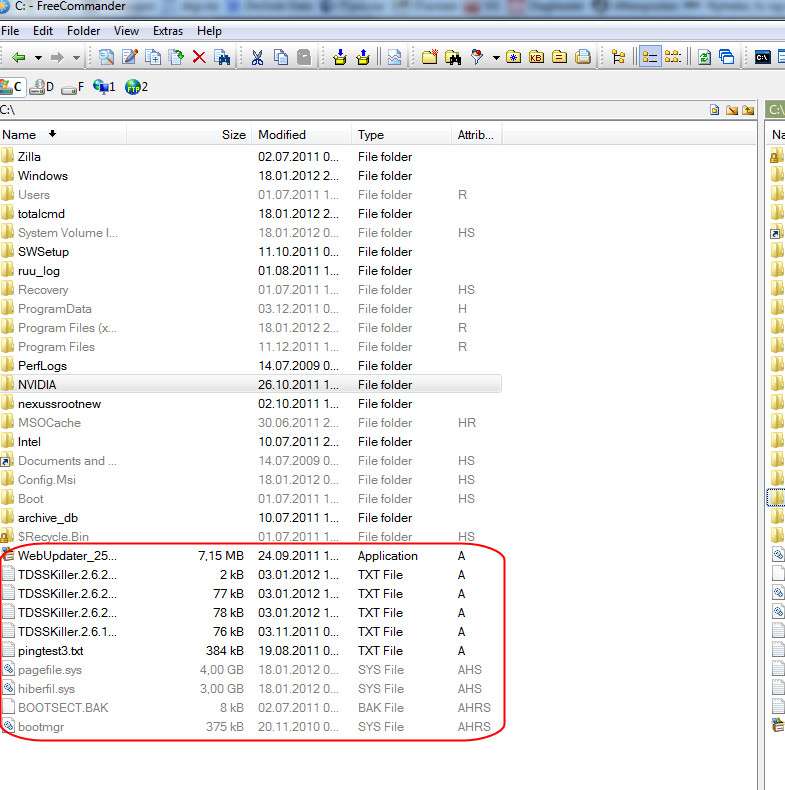Click the folder icon with blue asterisk

(513, 57)
